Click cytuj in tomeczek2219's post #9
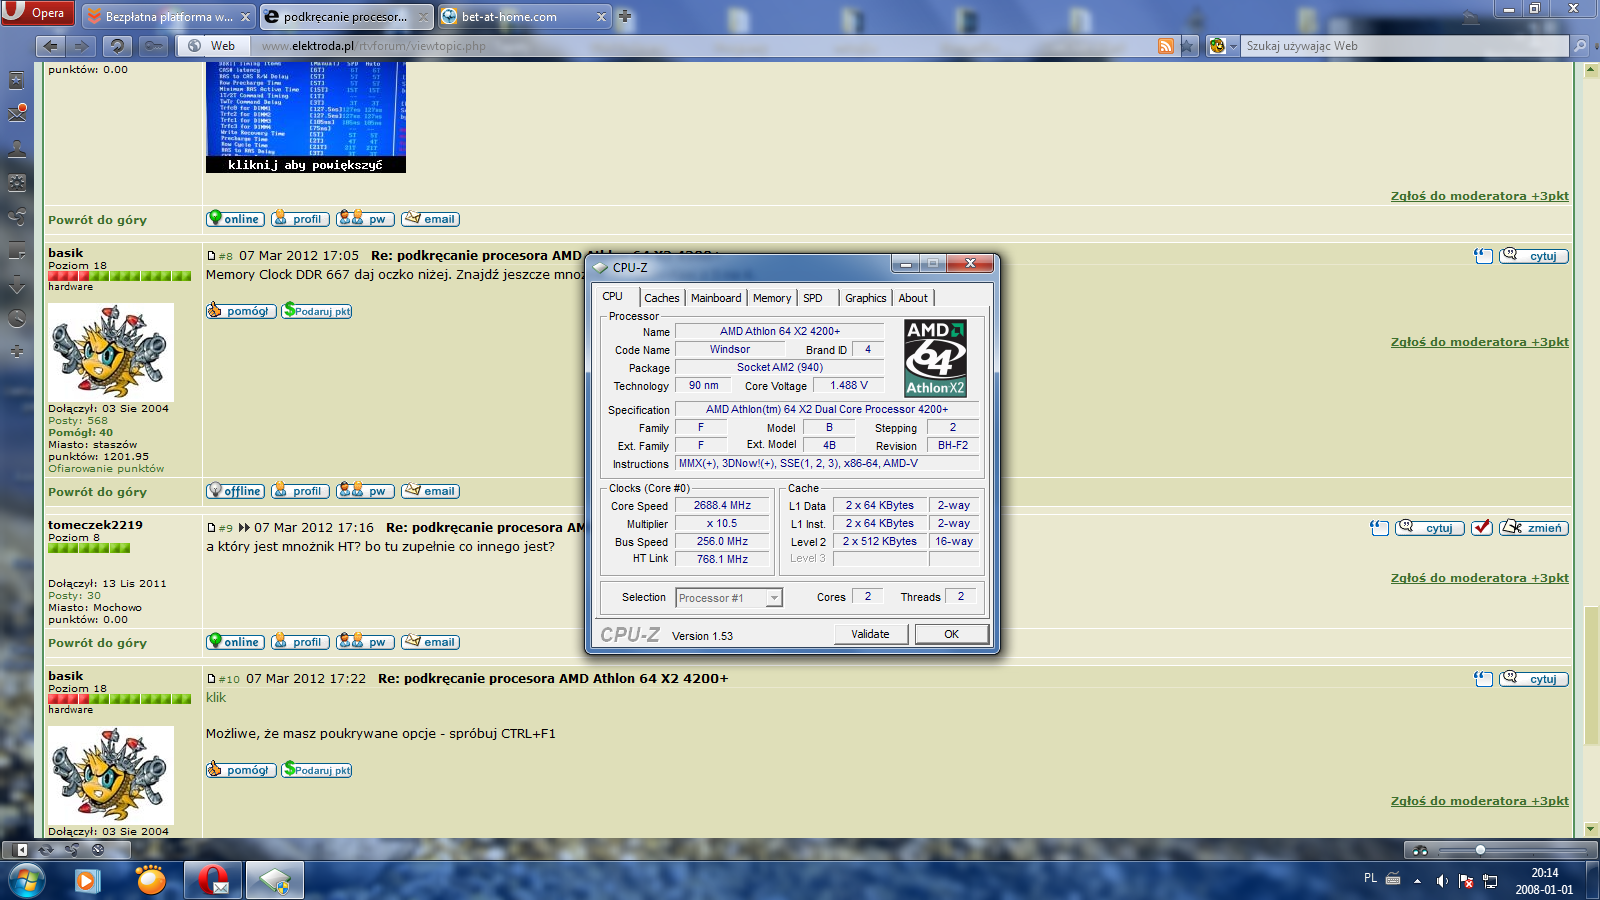 (1430, 528)
